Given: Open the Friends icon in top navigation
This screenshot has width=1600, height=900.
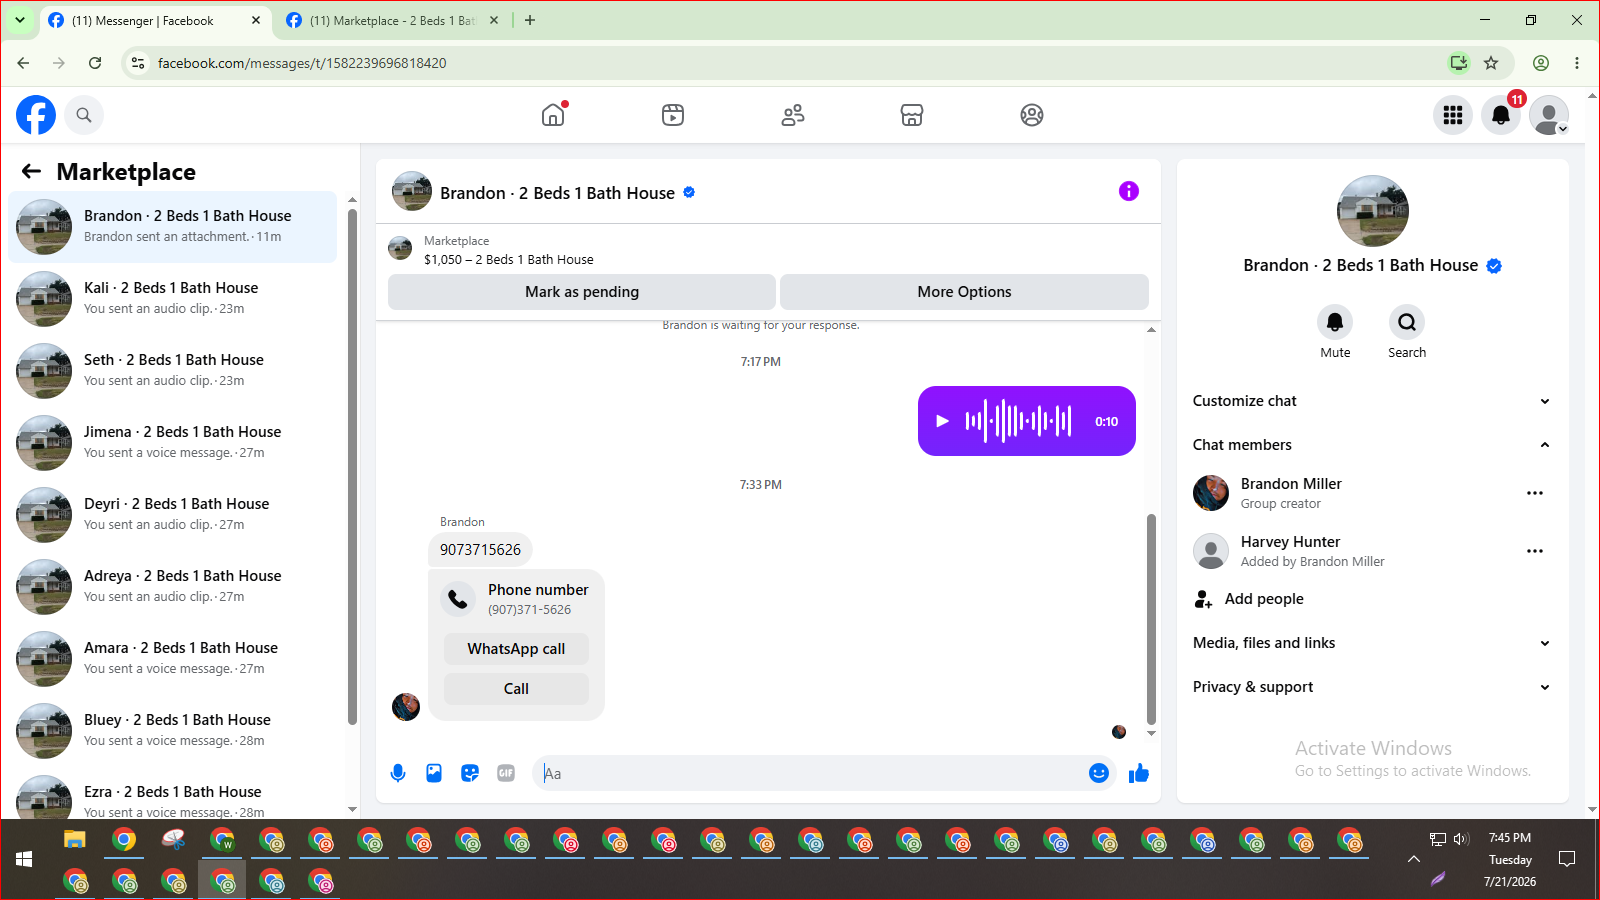Looking at the screenshot, I should coord(793,115).
